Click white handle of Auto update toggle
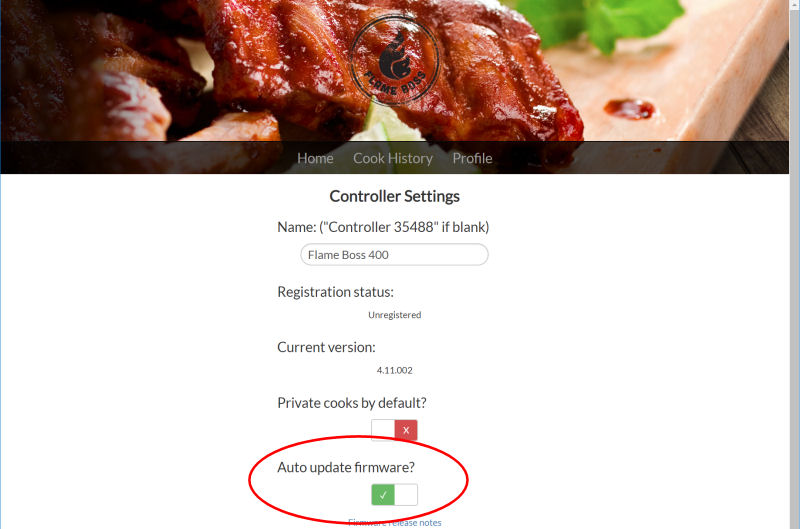 406,495
